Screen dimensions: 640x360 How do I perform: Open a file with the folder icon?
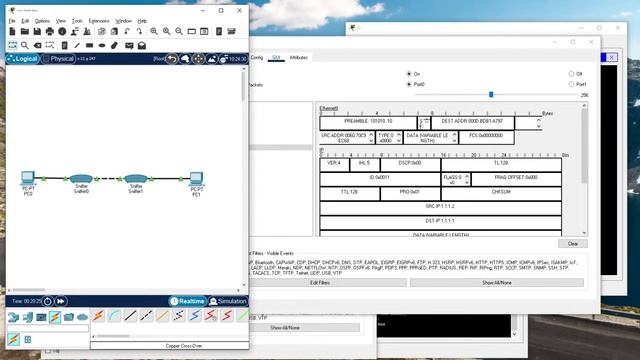pyautogui.click(x=24, y=31)
